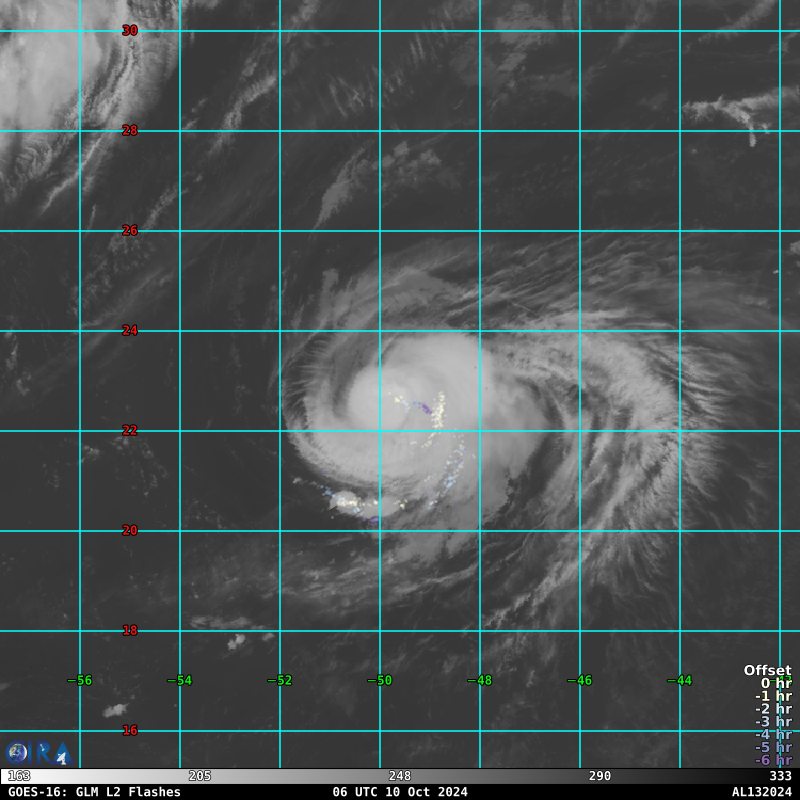Click longitude label -44
800x800 pixels.
680,680
